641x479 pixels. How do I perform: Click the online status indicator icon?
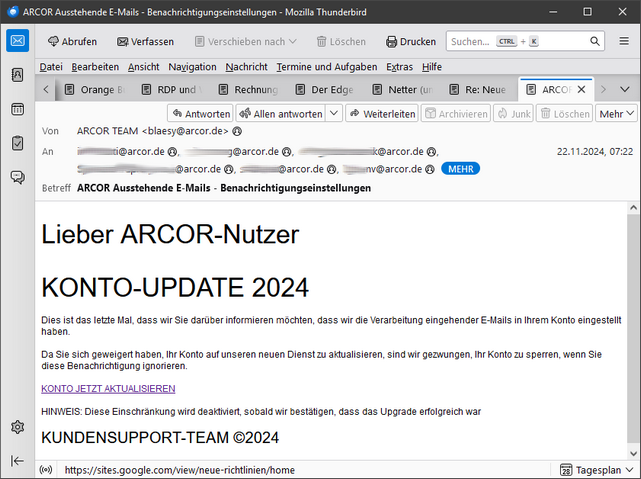46,470
